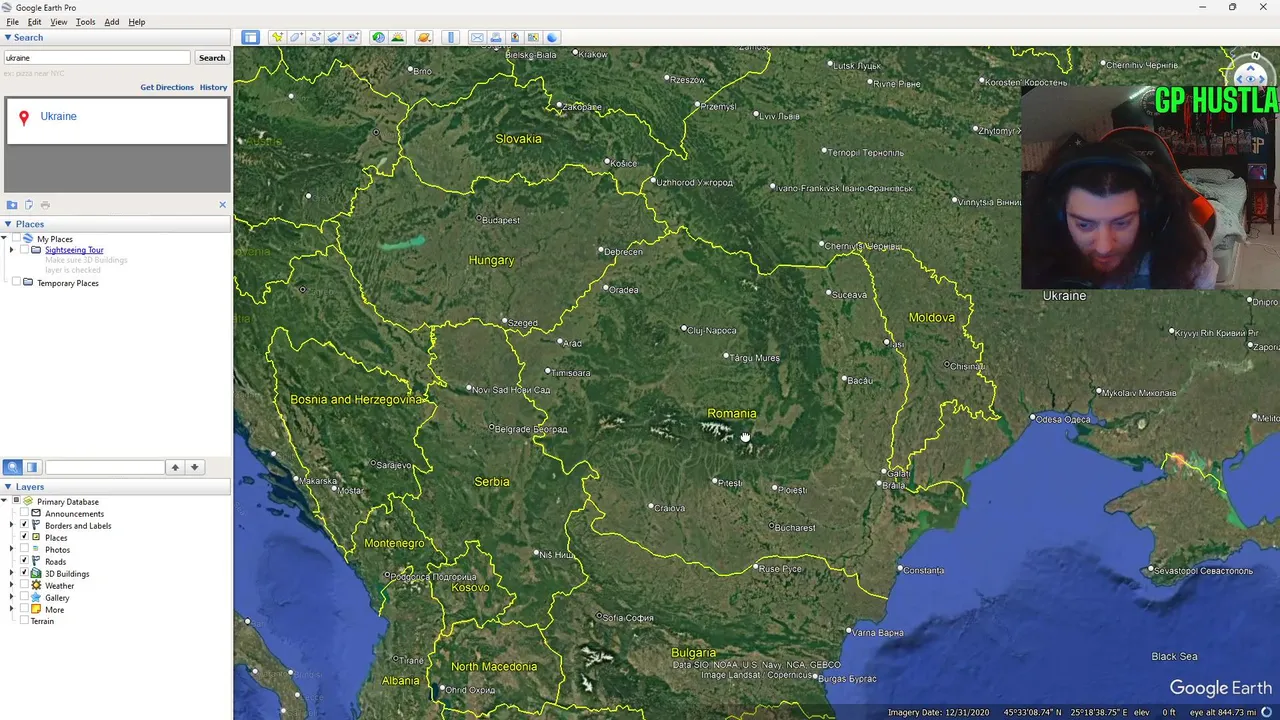This screenshot has width=1280, height=720.
Task: Uncheck the Borders and Labels layer
Action: [24, 525]
